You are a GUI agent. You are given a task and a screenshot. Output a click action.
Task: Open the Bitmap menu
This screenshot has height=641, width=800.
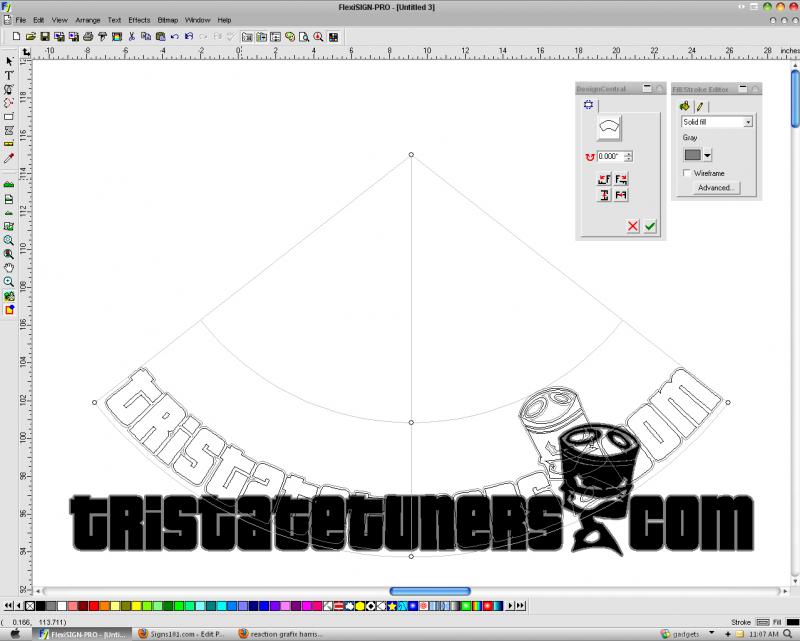click(x=168, y=20)
